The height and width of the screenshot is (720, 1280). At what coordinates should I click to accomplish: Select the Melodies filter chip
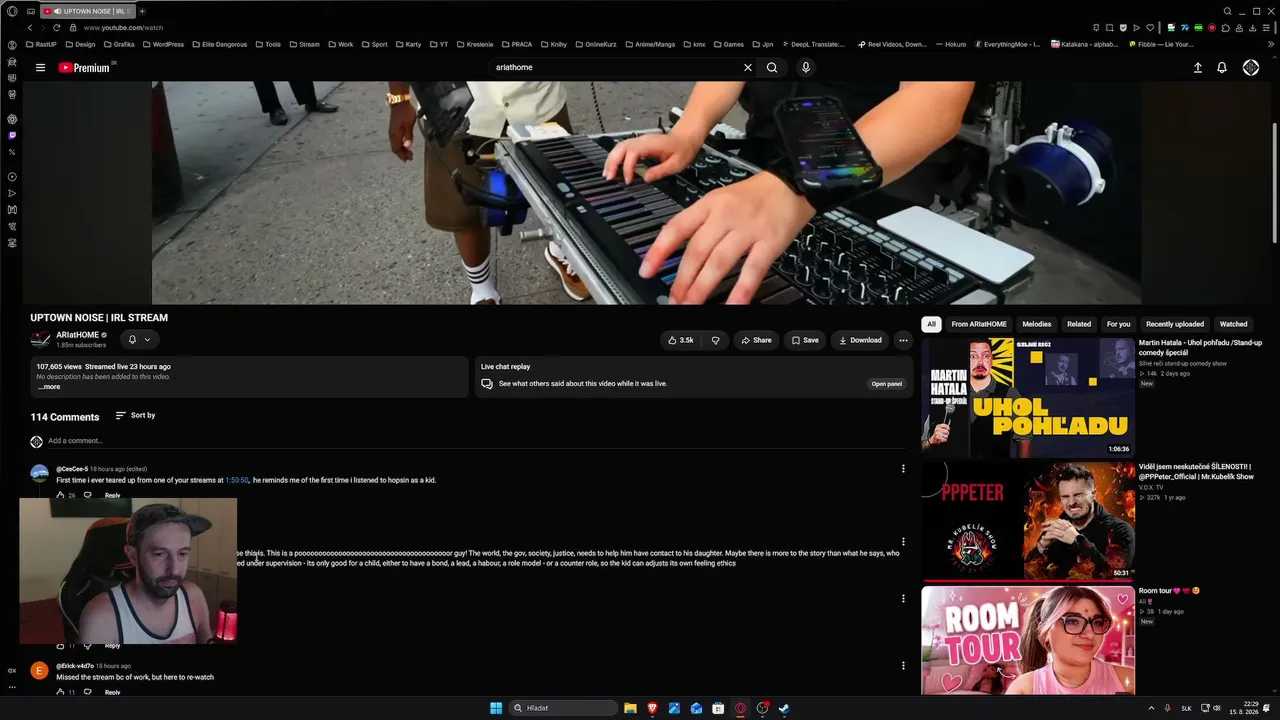pyautogui.click(x=1037, y=324)
